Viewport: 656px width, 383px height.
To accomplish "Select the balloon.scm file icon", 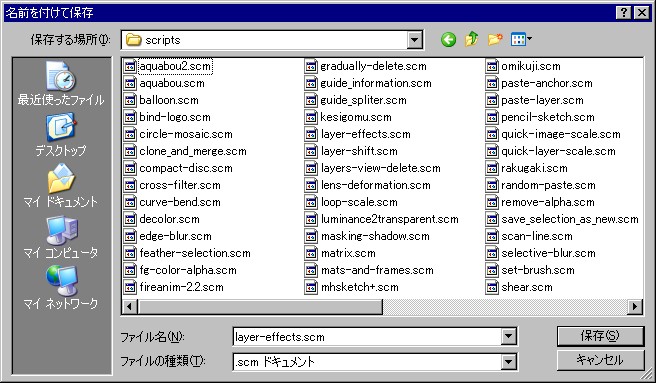I will tap(130, 100).
